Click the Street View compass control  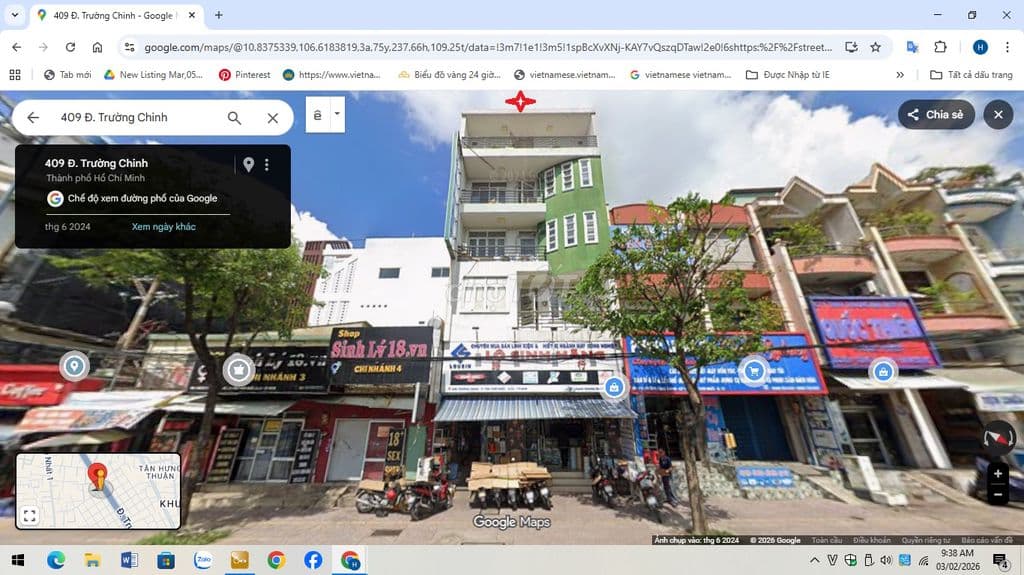click(x=998, y=438)
